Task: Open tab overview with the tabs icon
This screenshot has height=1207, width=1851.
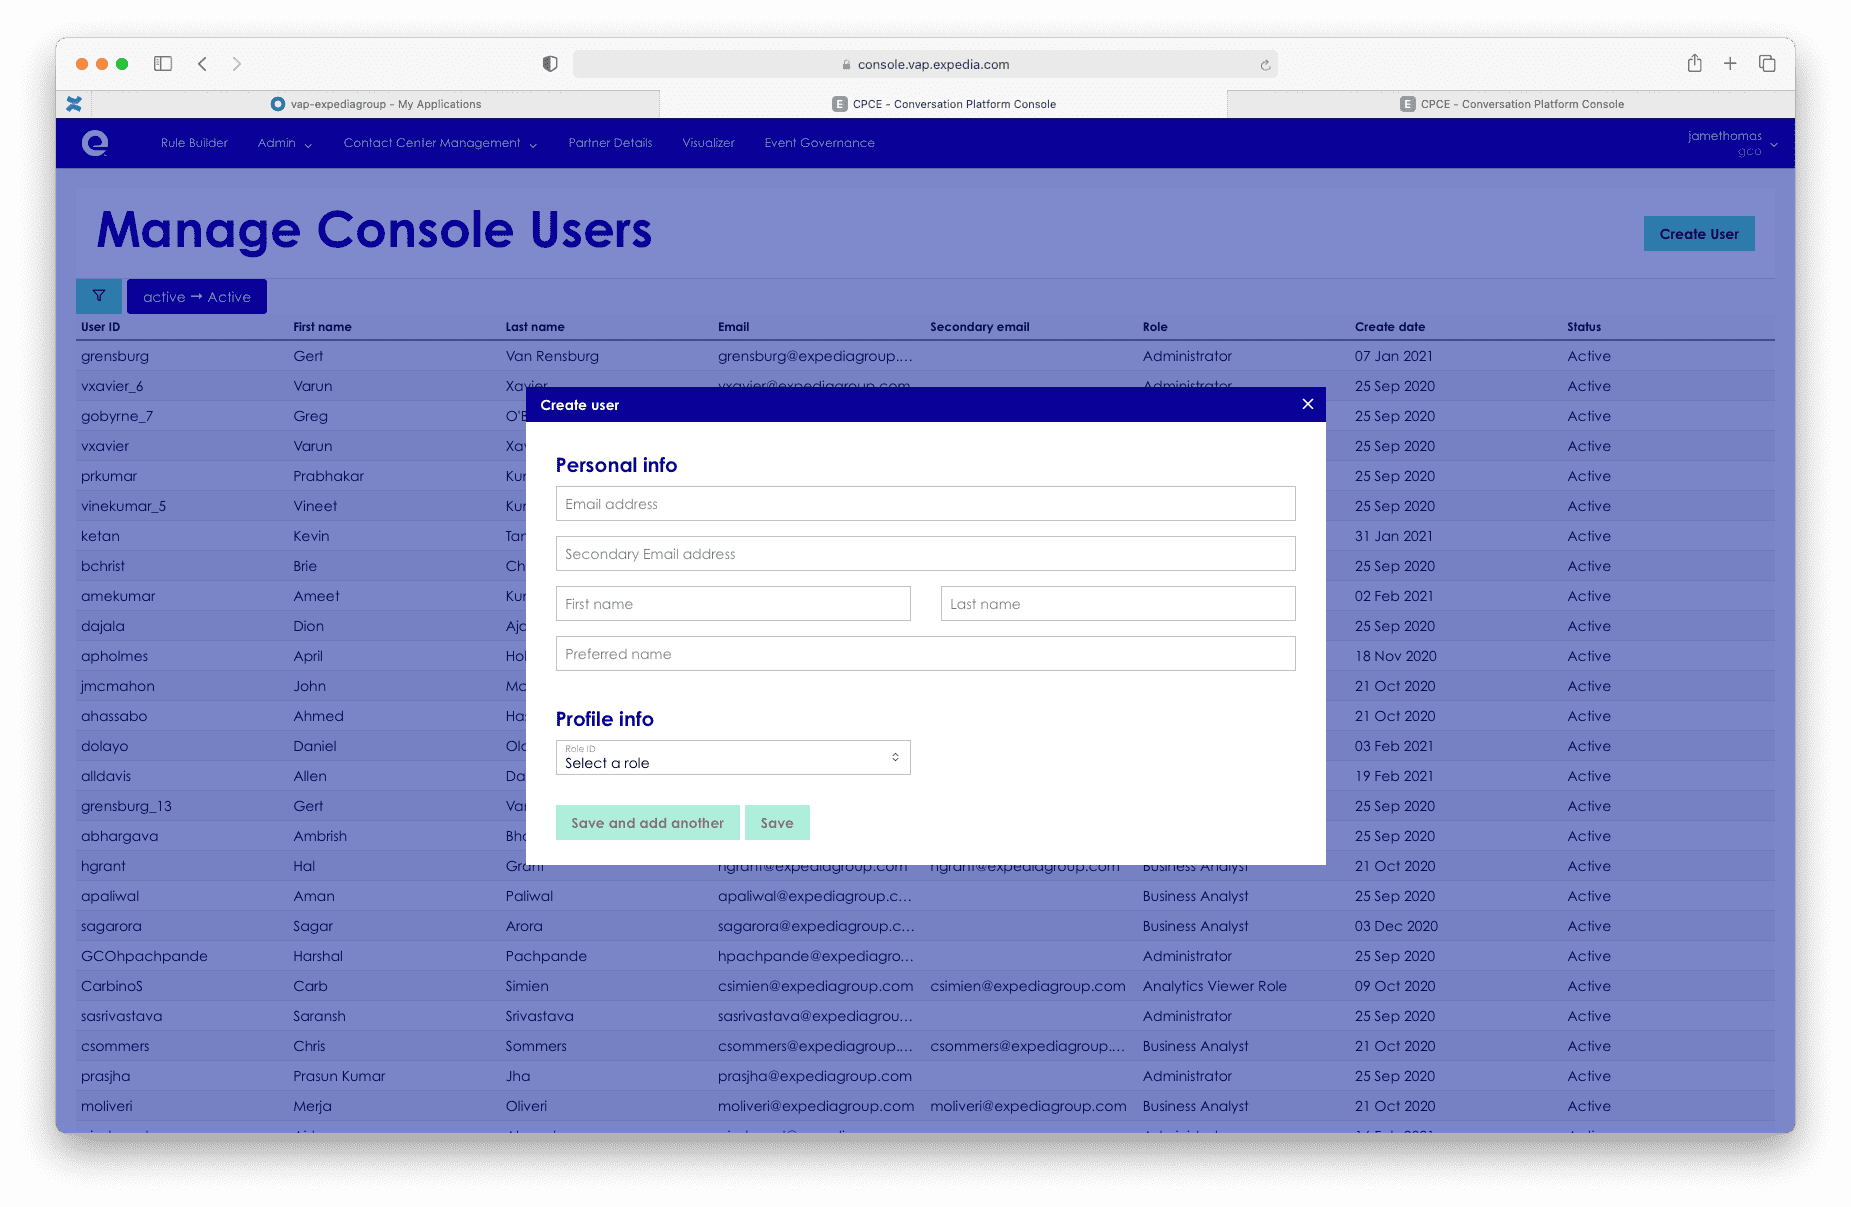Action: point(1767,63)
